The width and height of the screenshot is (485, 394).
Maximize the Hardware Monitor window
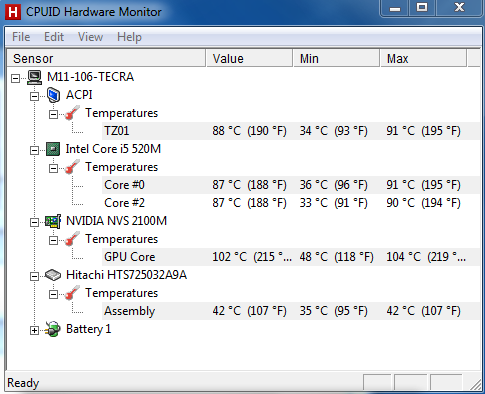[x=422, y=8]
